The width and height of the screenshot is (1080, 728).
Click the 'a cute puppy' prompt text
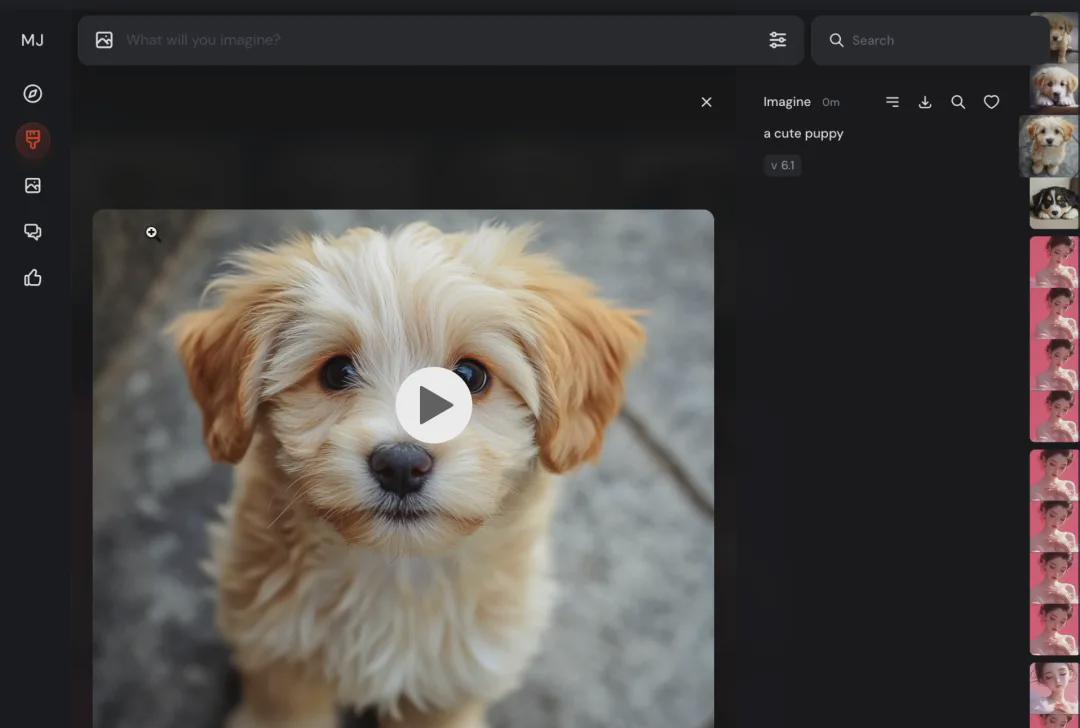(x=803, y=134)
